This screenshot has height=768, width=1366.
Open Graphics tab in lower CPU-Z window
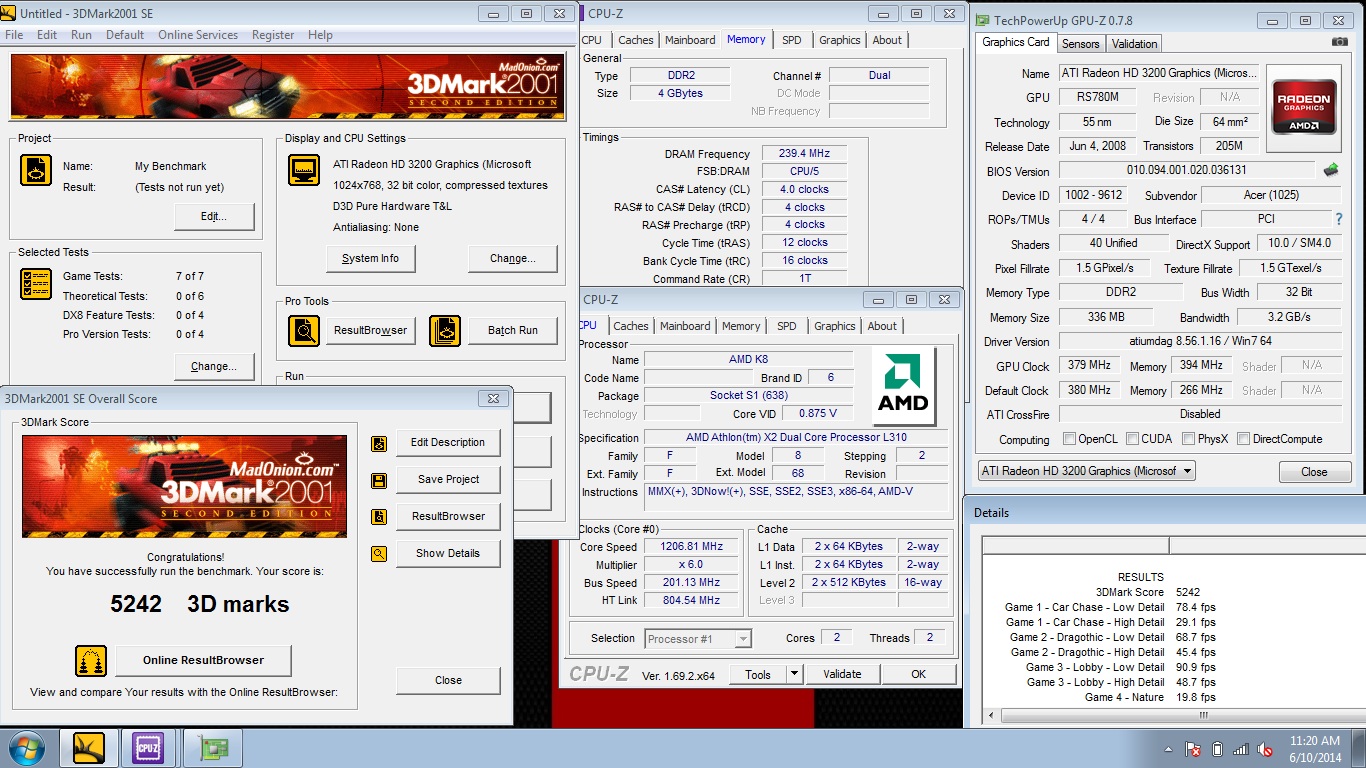pos(834,326)
